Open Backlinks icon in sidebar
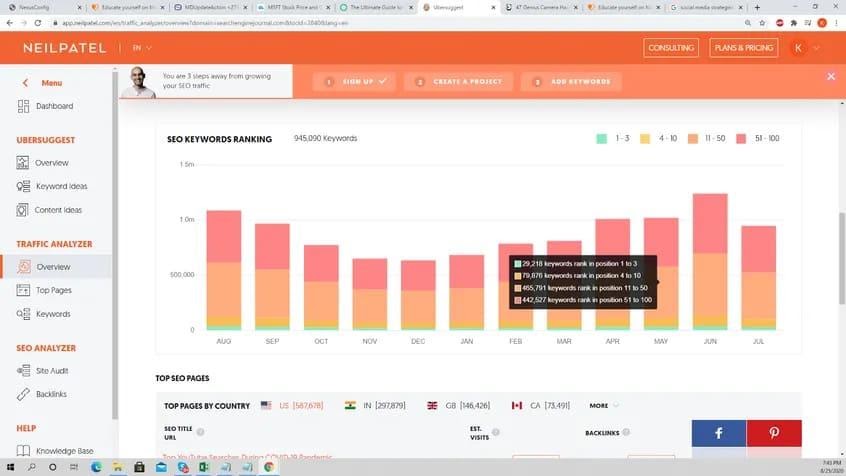The width and height of the screenshot is (846, 476). click(23, 394)
